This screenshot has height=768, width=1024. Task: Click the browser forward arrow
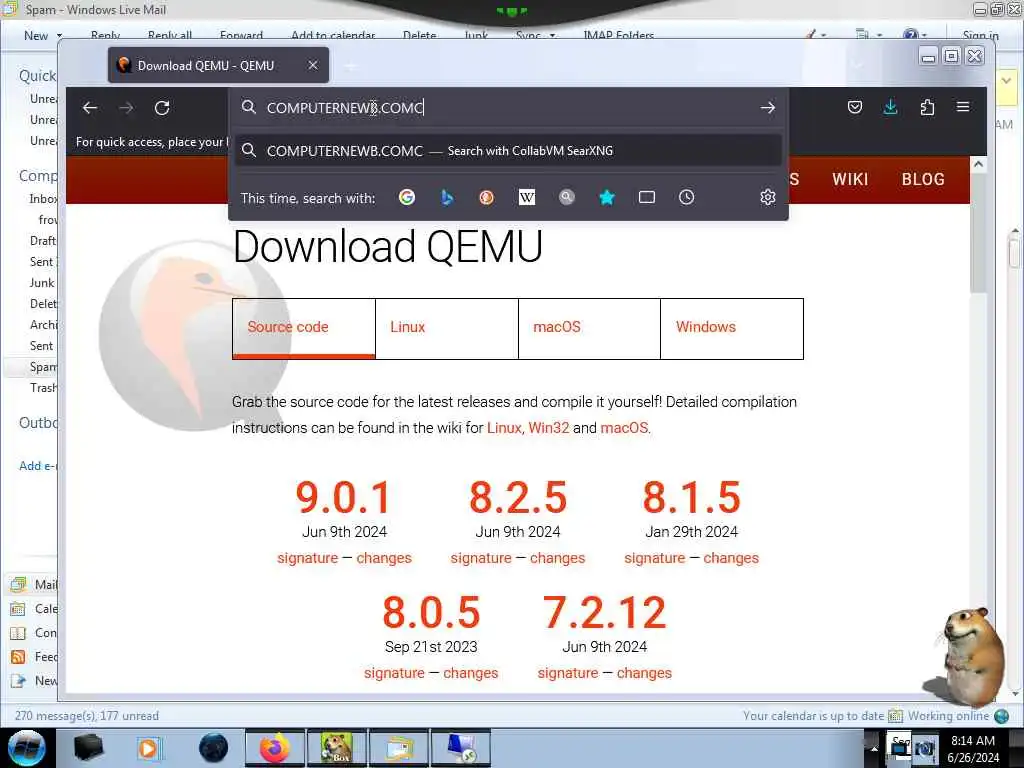[x=126, y=108]
